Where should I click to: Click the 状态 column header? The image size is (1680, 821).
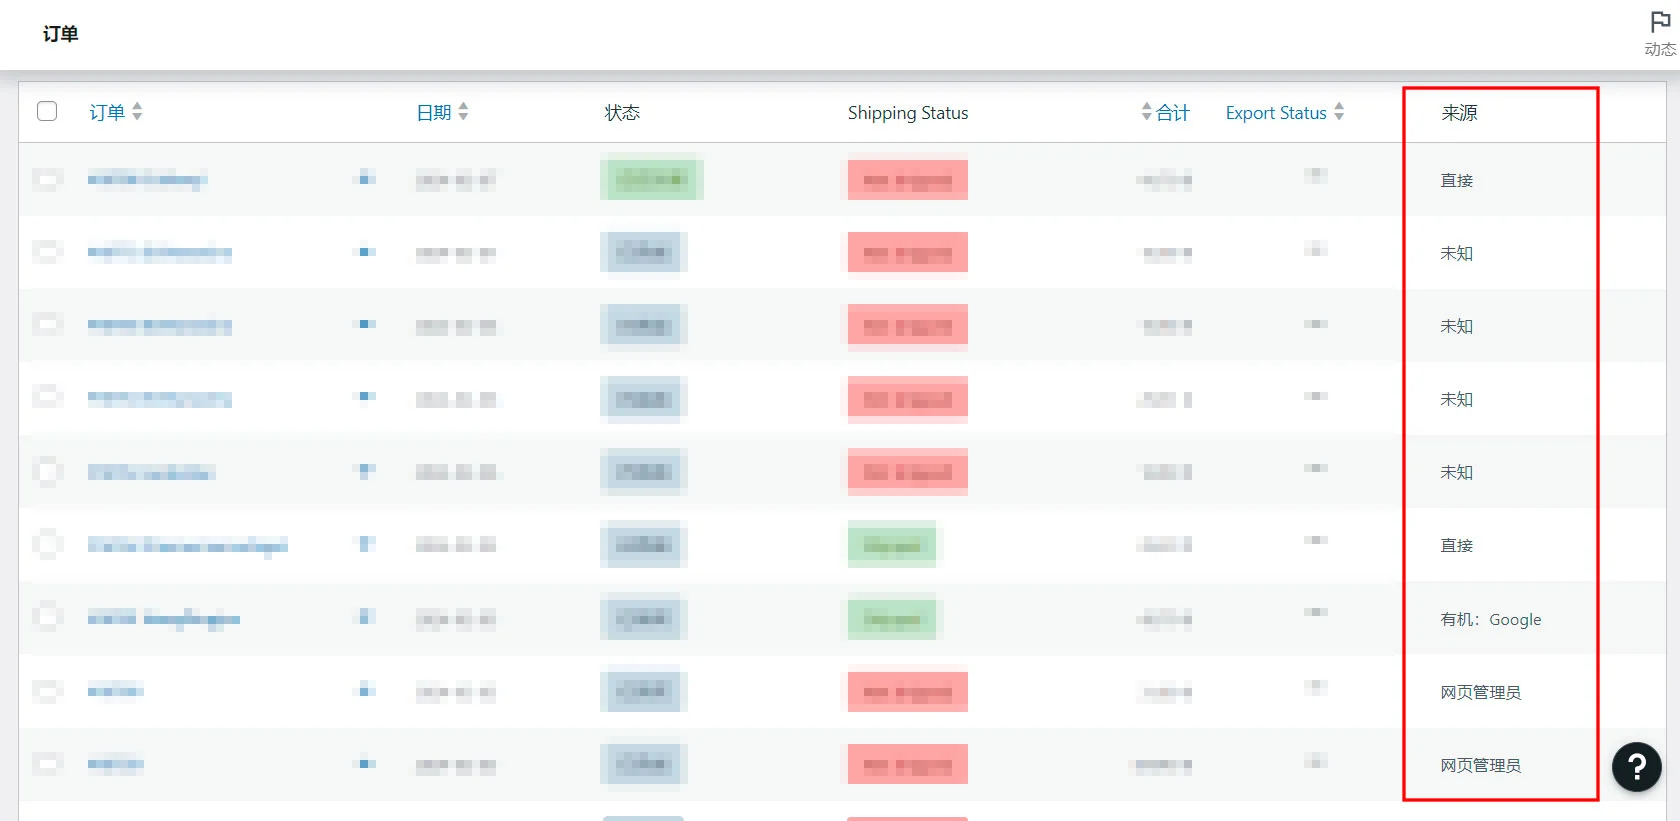[622, 113]
